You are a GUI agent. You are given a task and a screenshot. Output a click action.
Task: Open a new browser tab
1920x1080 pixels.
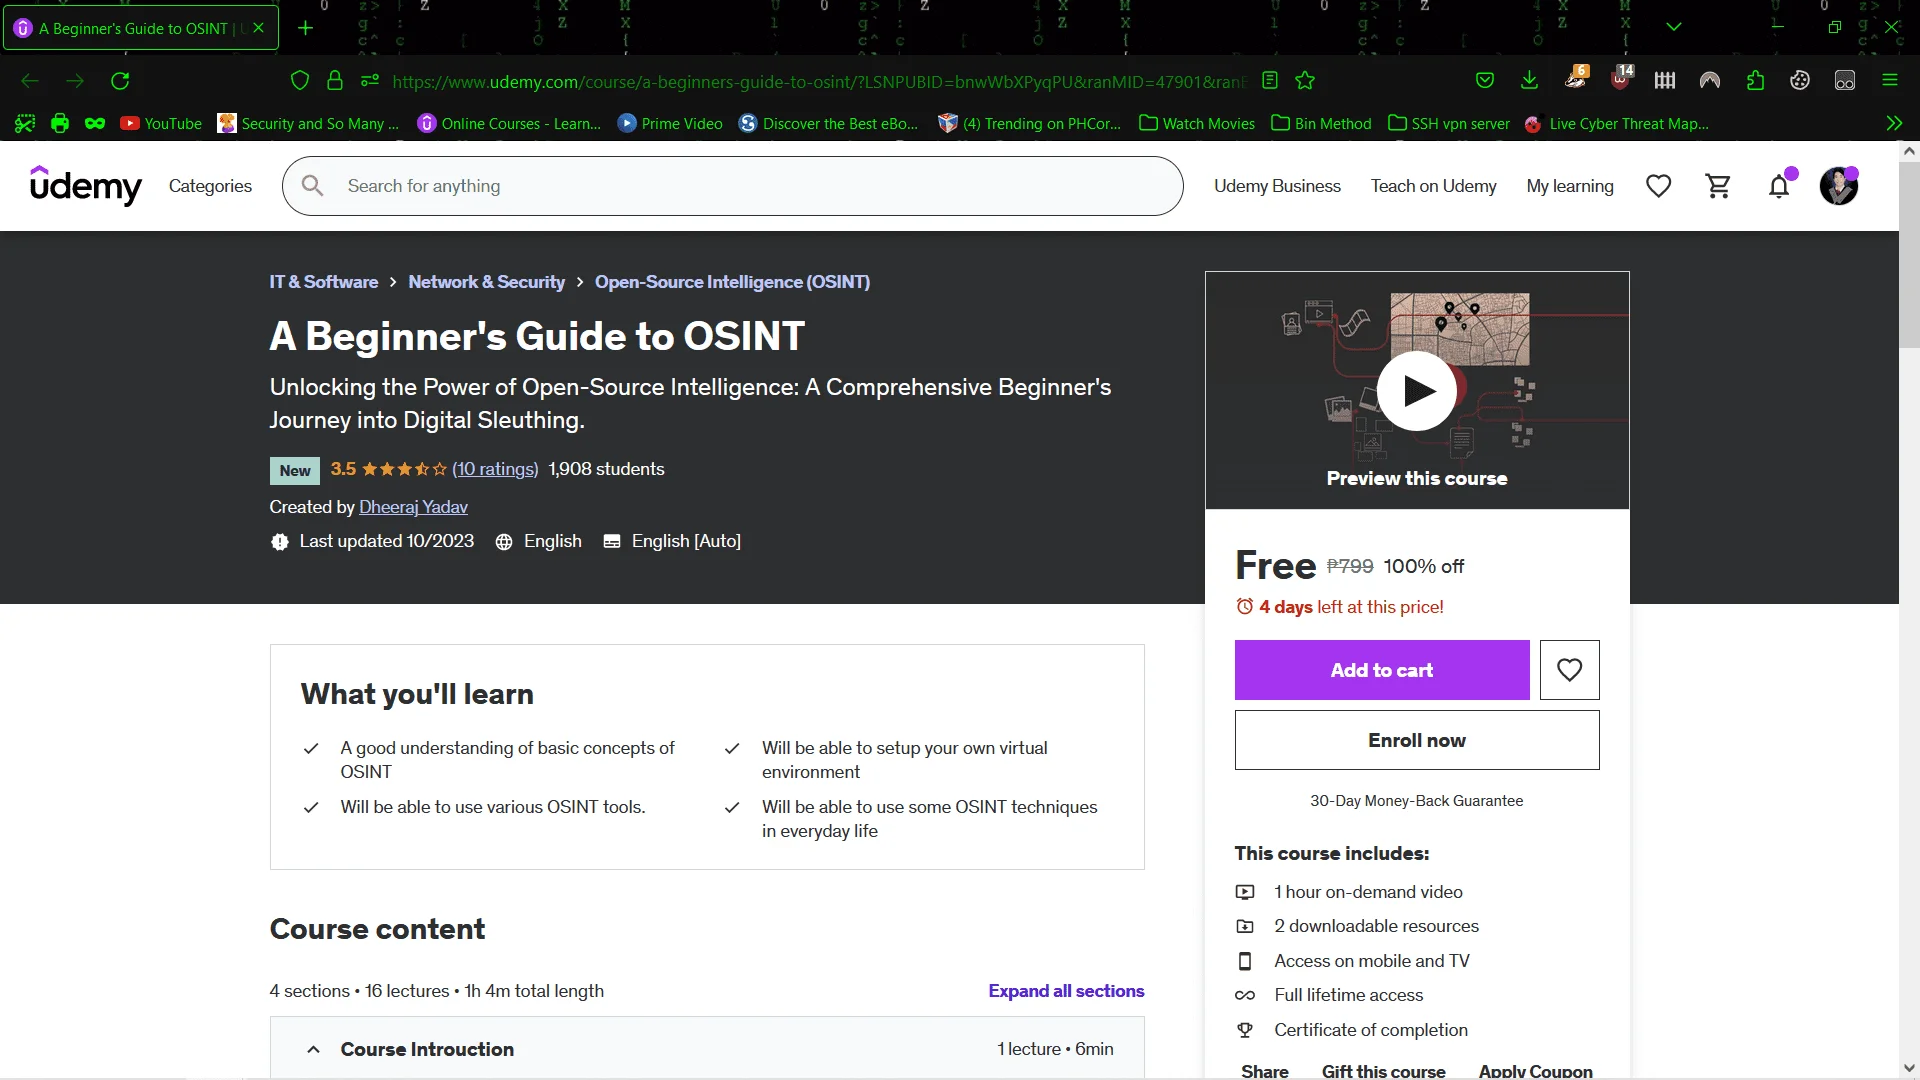[x=306, y=28]
